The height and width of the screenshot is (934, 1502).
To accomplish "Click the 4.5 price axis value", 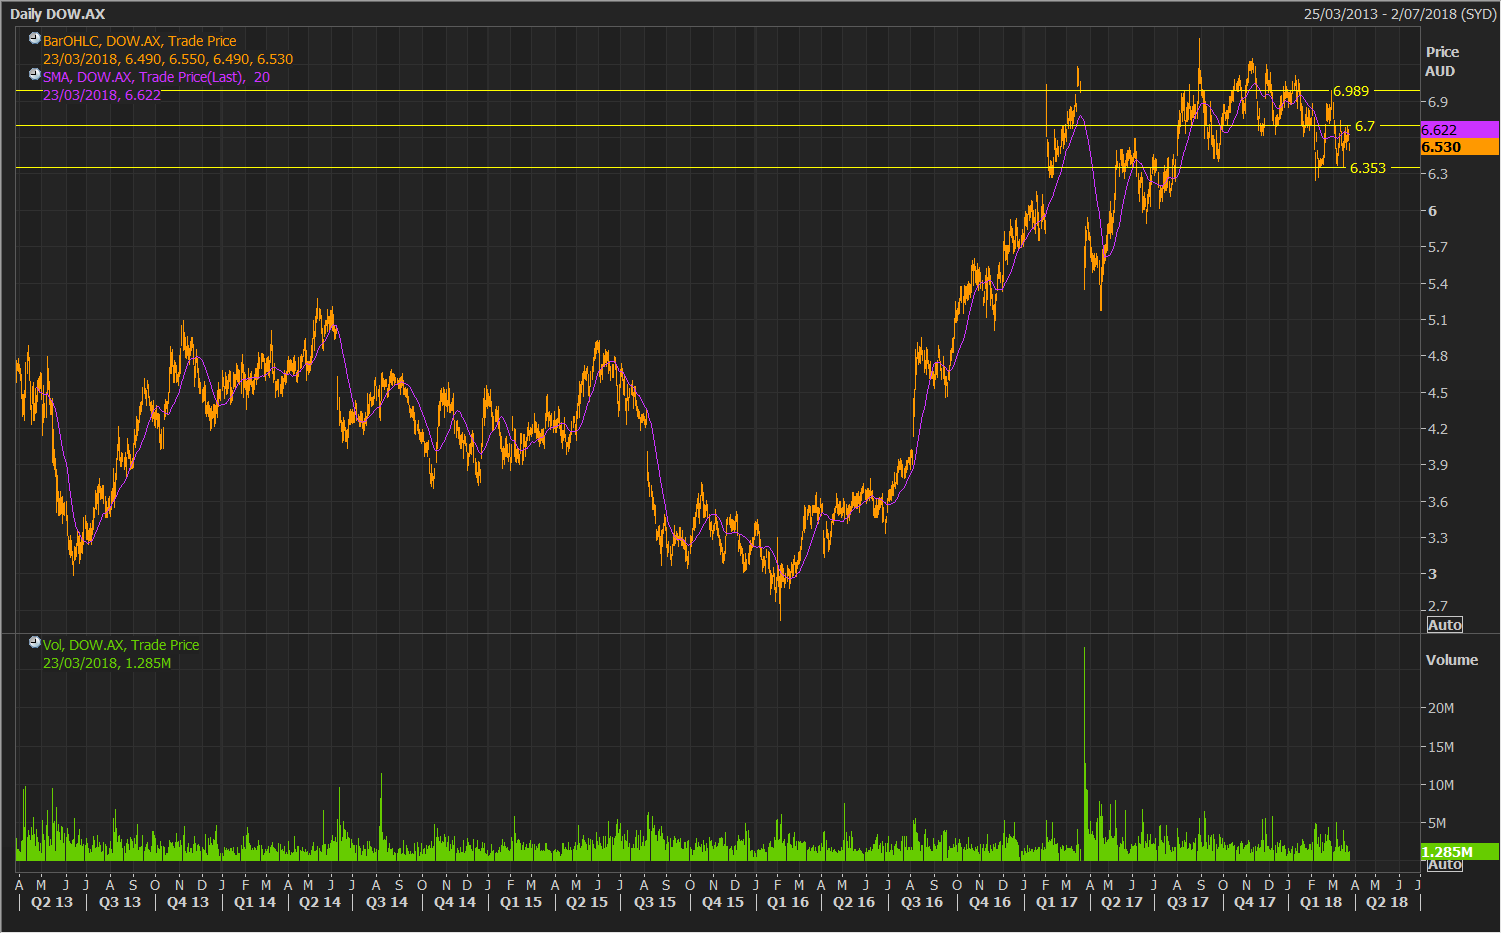I will point(1438,393).
